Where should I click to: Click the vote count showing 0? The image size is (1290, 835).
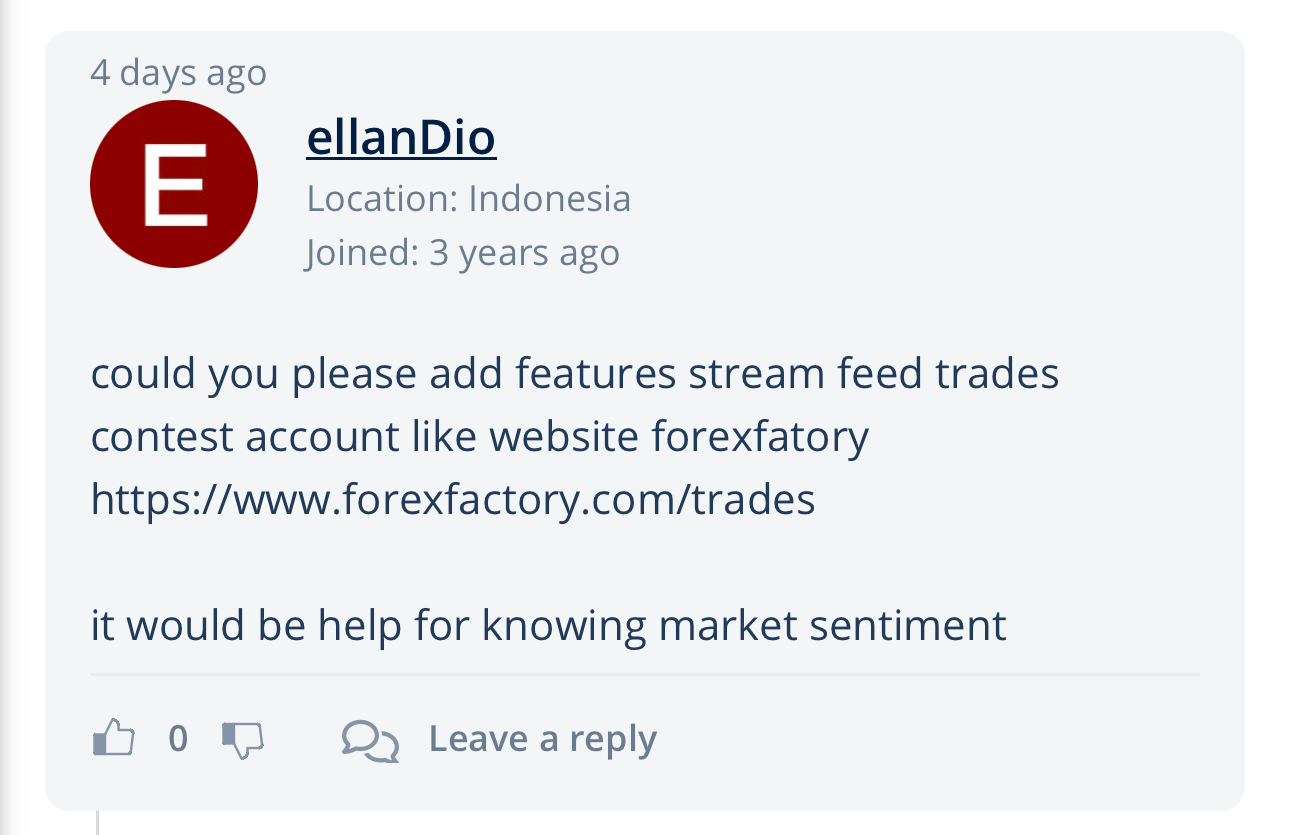[x=178, y=738]
